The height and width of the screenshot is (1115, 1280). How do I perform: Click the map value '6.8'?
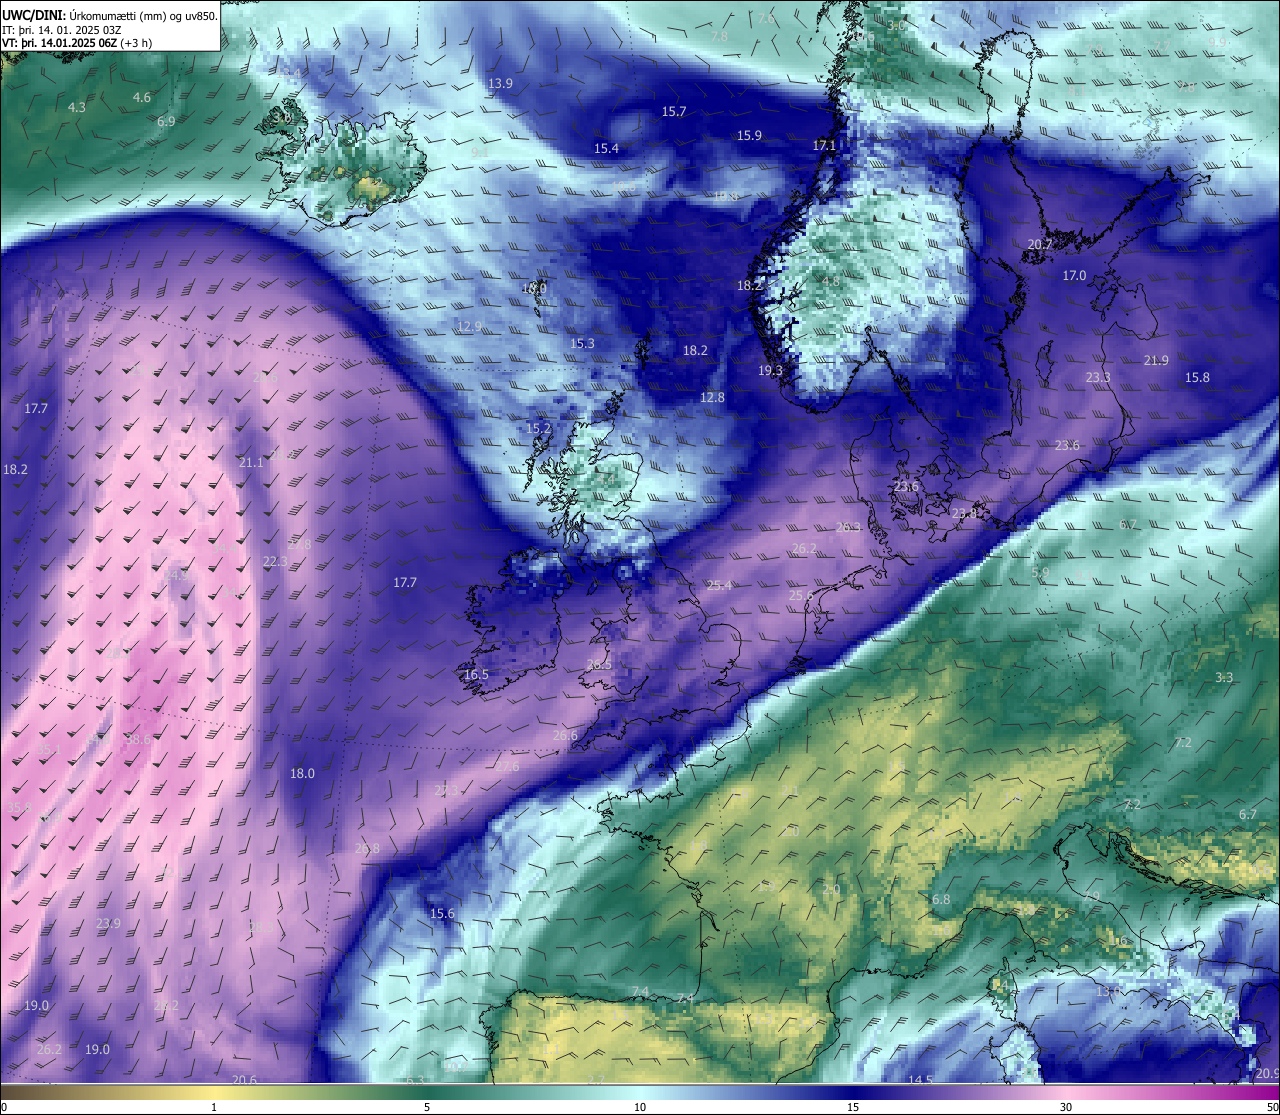(941, 899)
